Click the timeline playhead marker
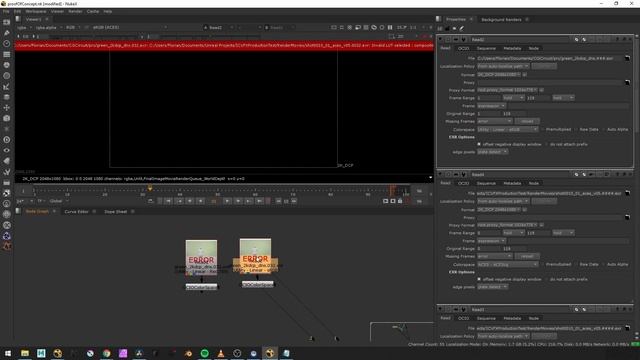The height and width of the screenshot is (360, 640). [x=150, y=189]
